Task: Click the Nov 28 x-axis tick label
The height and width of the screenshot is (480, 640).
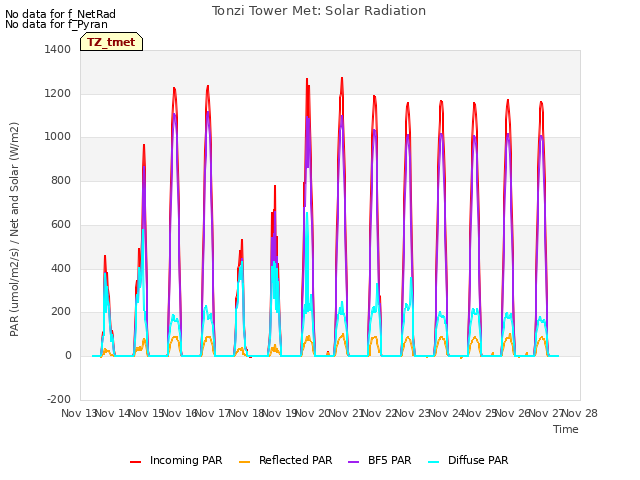Action: (580, 413)
